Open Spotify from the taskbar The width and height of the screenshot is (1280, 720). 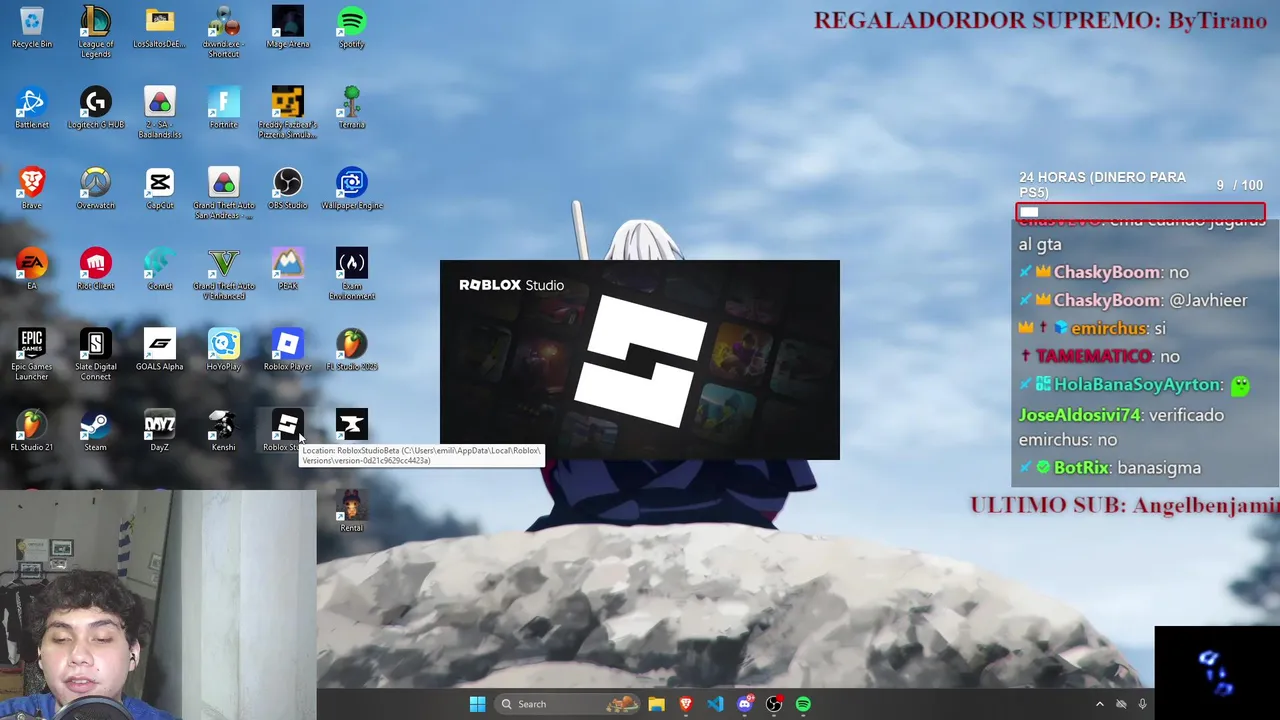[x=803, y=704]
